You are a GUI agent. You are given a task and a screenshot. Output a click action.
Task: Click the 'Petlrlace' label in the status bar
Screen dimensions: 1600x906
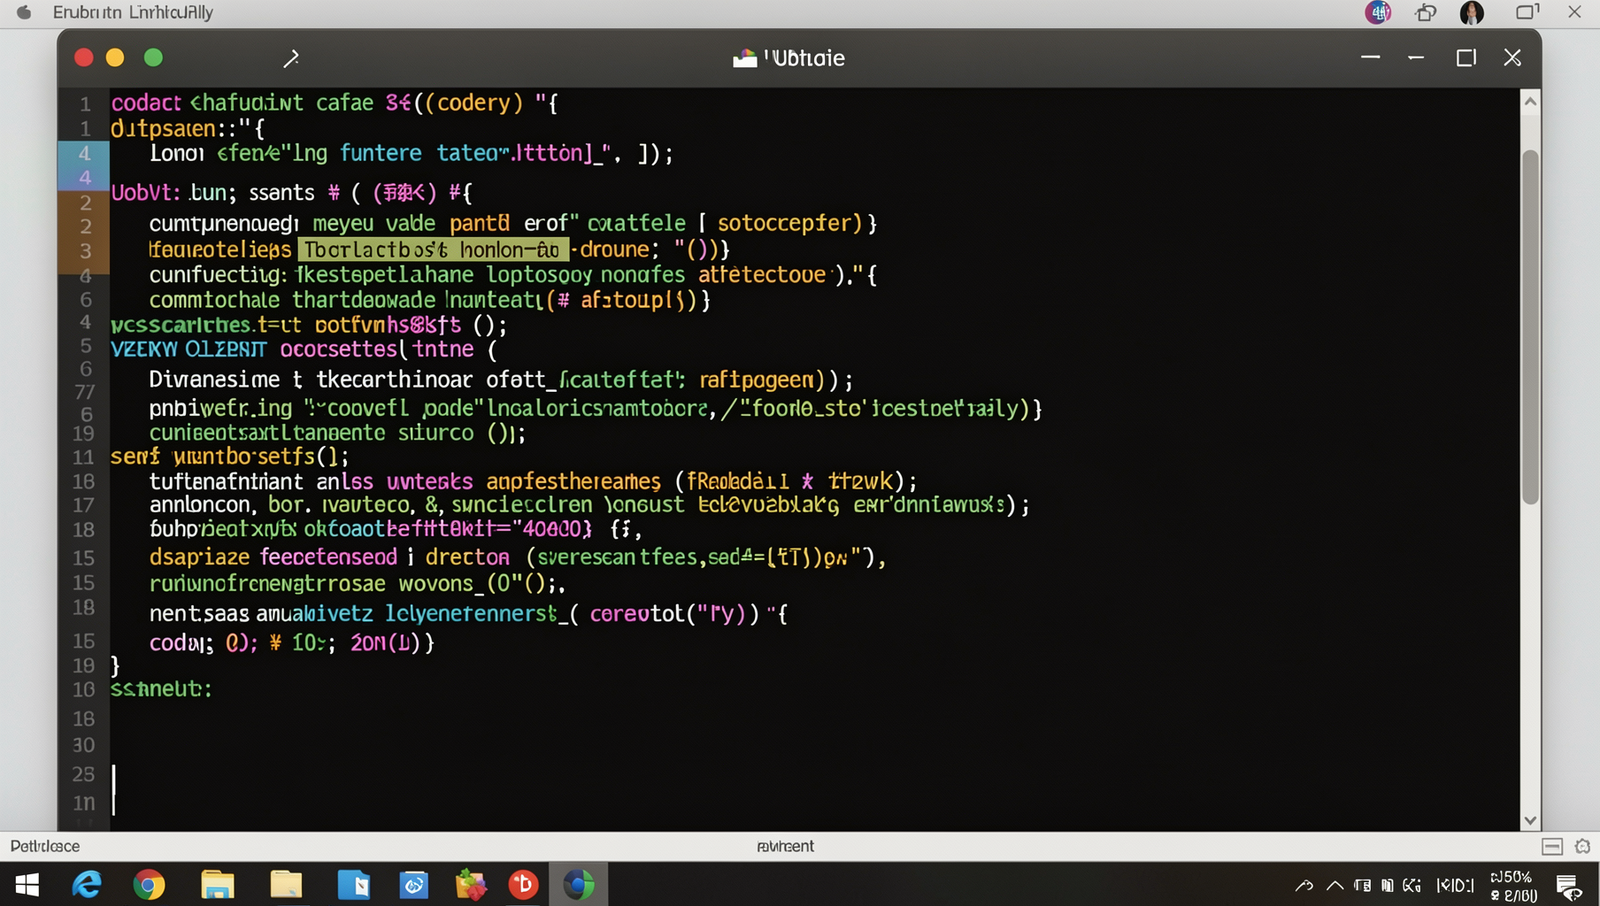[45, 846]
